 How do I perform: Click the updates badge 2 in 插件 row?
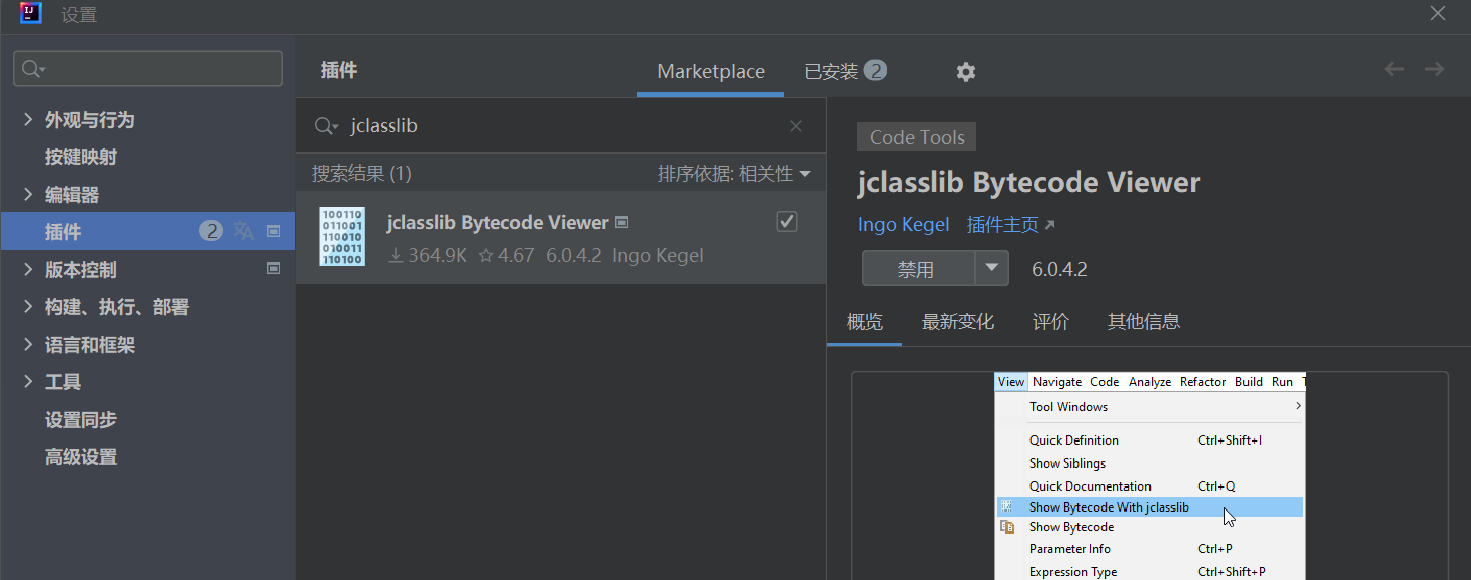[x=211, y=232]
